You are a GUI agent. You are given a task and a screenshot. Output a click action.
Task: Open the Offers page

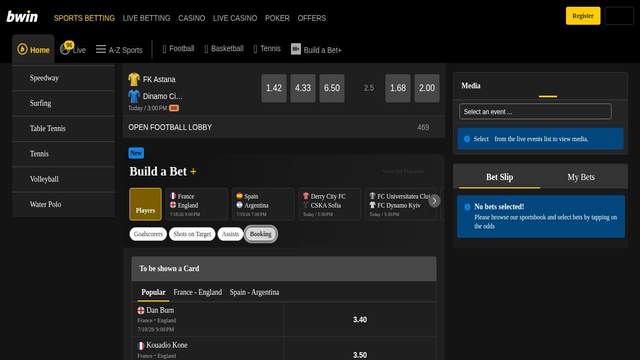311,18
